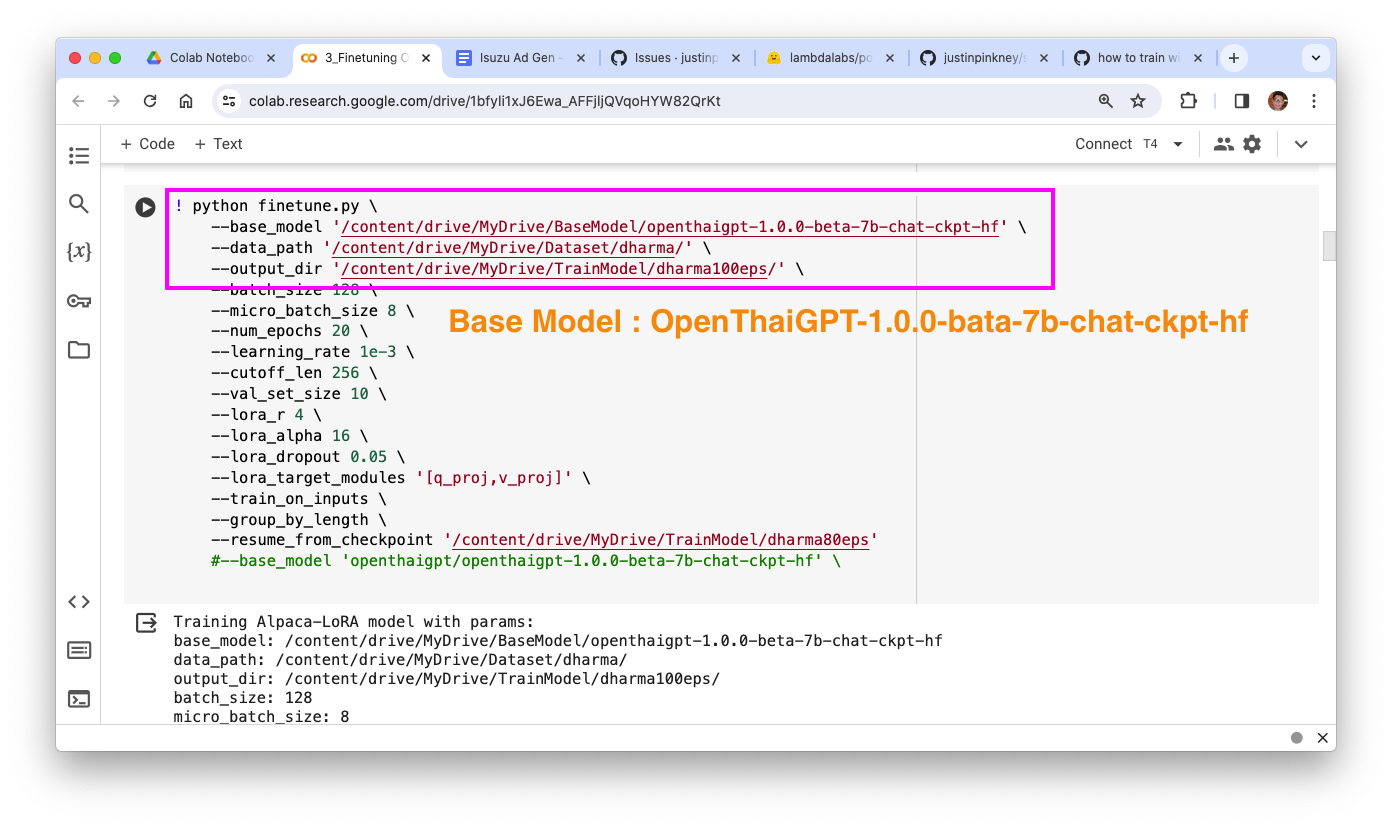1392x825 pixels.
Task: Switch to the Issues · justinp GitHub tab
Action: click(675, 58)
